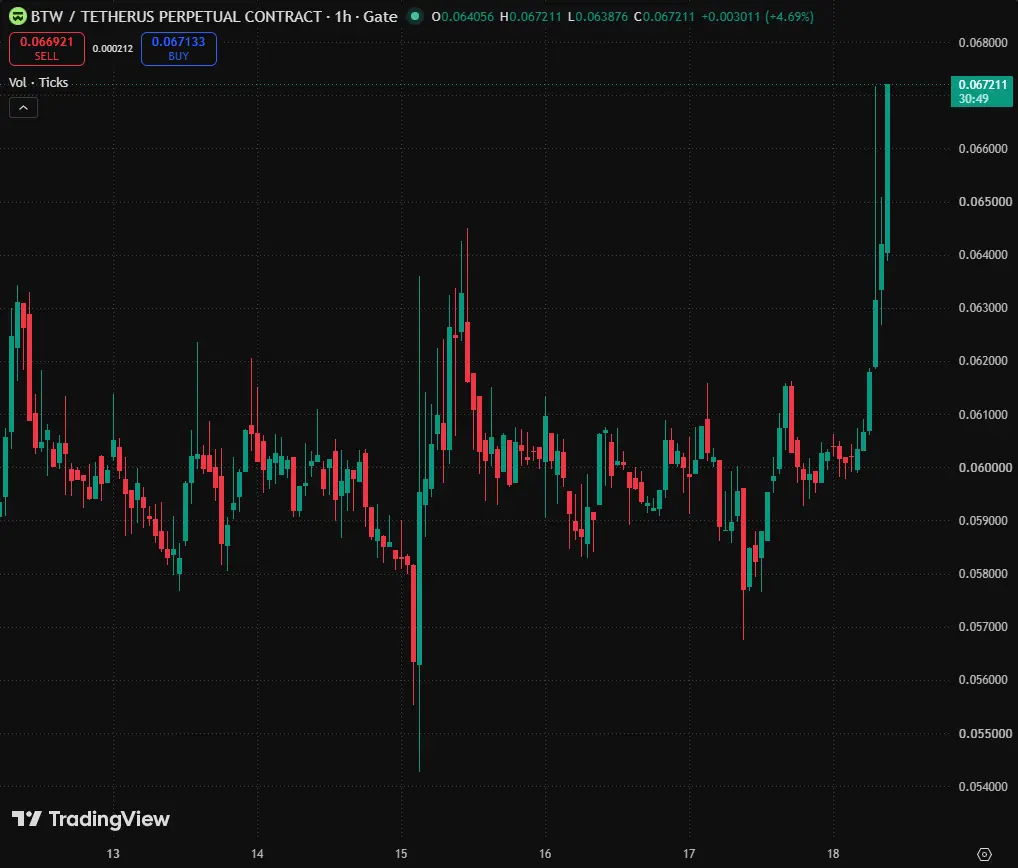Click the spread value 0.000212
The height and width of the screenshot is (868, 1018).
[112, 49]
